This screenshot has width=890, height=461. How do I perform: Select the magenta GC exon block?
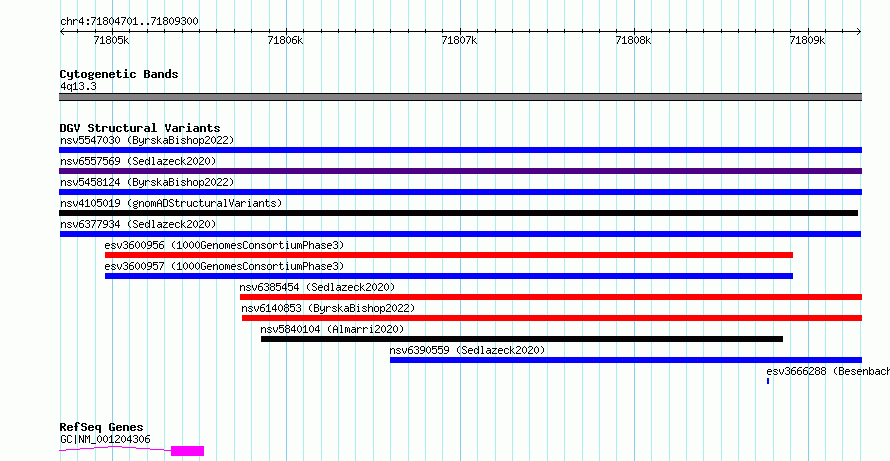[x=187, y=451]
